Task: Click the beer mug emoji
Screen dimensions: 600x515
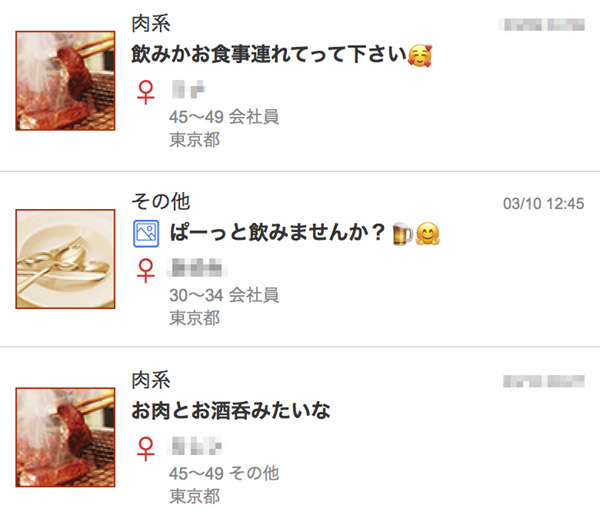Action: pos(403,233)
